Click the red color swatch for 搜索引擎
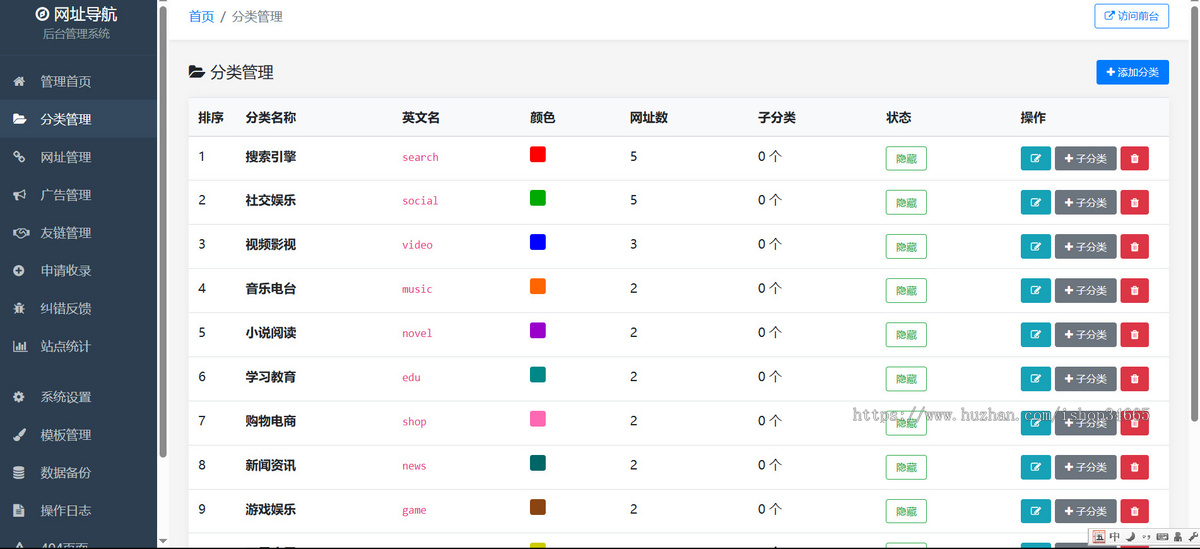The height and width of the screenshot is (549, 1200). point(538,154)
